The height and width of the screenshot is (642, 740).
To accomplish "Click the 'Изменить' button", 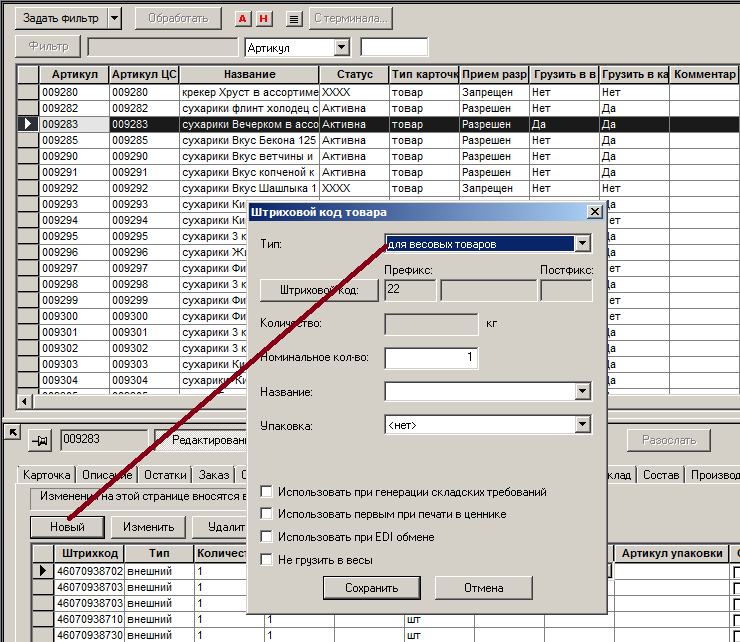I will [148, 527].
